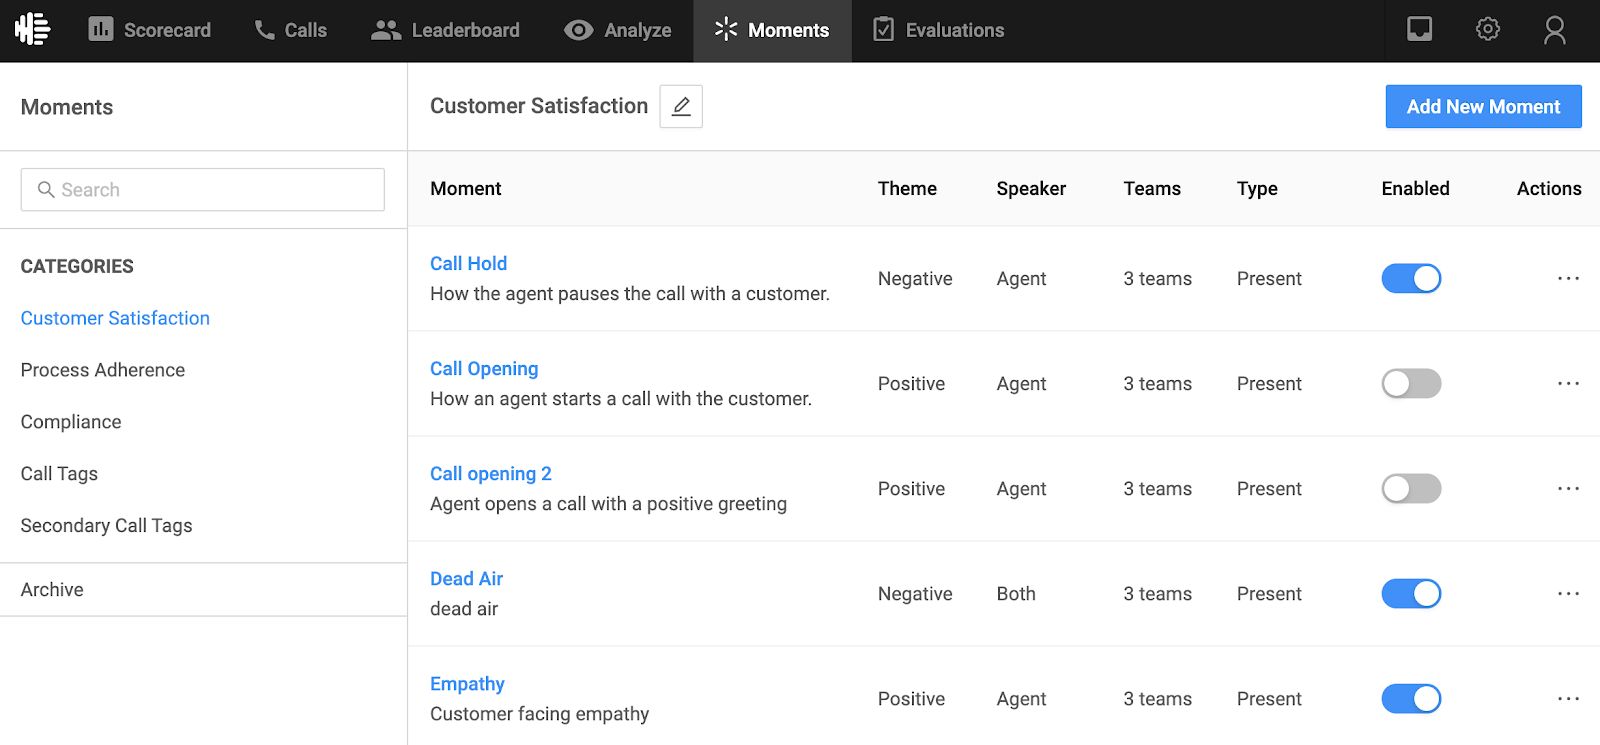Switch to the Evaluations tab
The width and height of the screenshot is (1600, 745).
click(938, 30)
